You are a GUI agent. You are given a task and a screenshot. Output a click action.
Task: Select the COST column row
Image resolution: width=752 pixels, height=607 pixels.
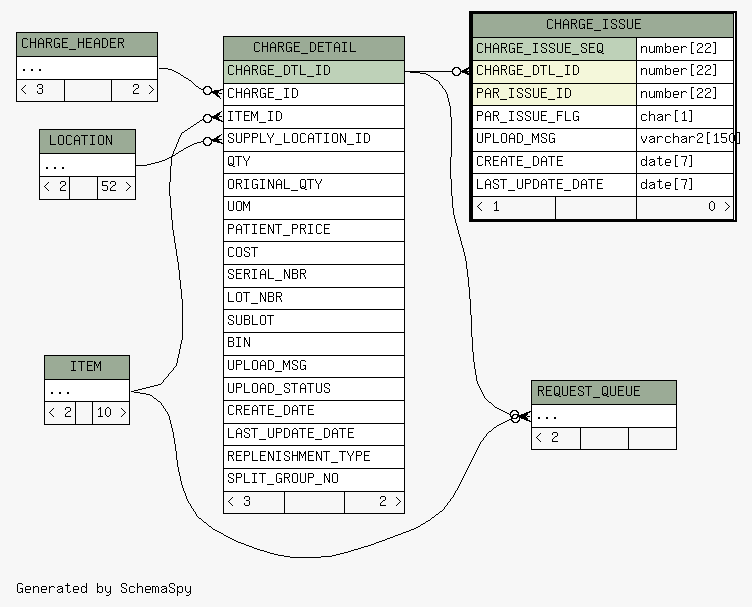click(314, 253)
